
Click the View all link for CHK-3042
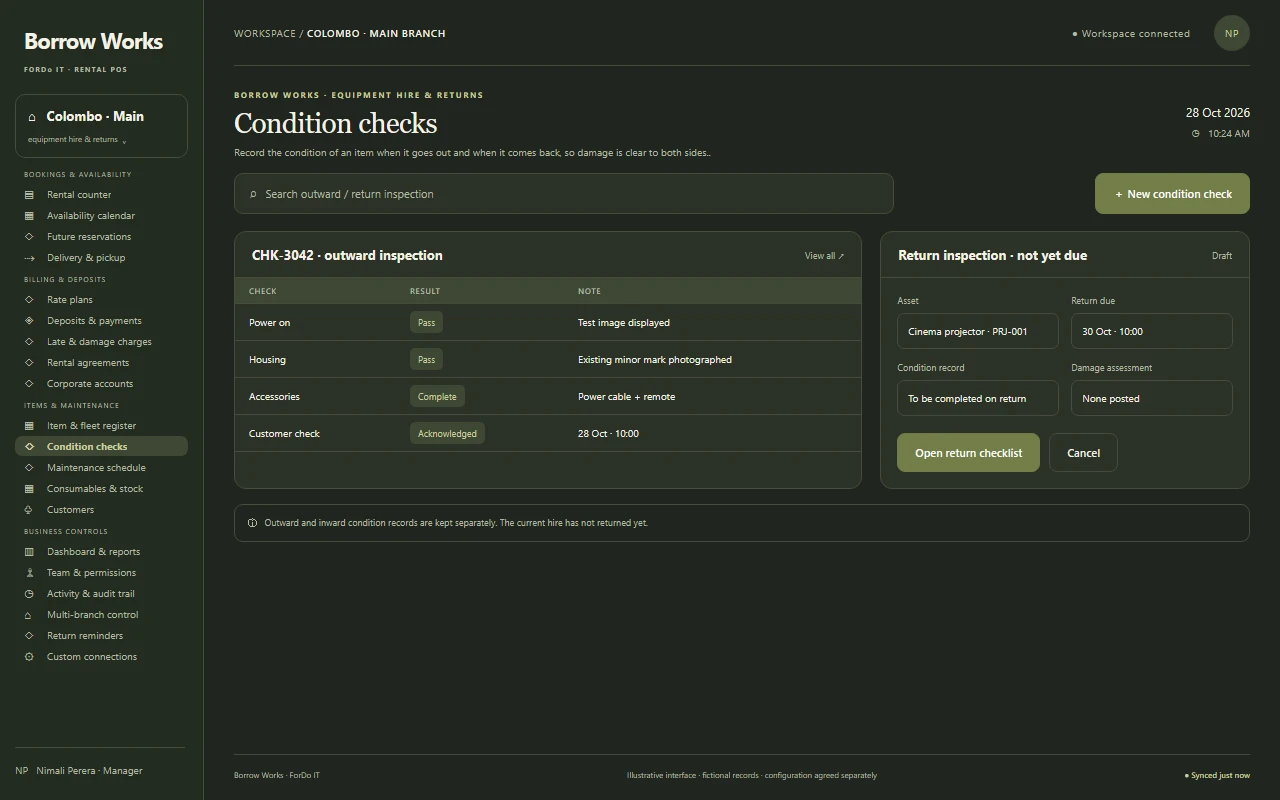click(824, 256)
